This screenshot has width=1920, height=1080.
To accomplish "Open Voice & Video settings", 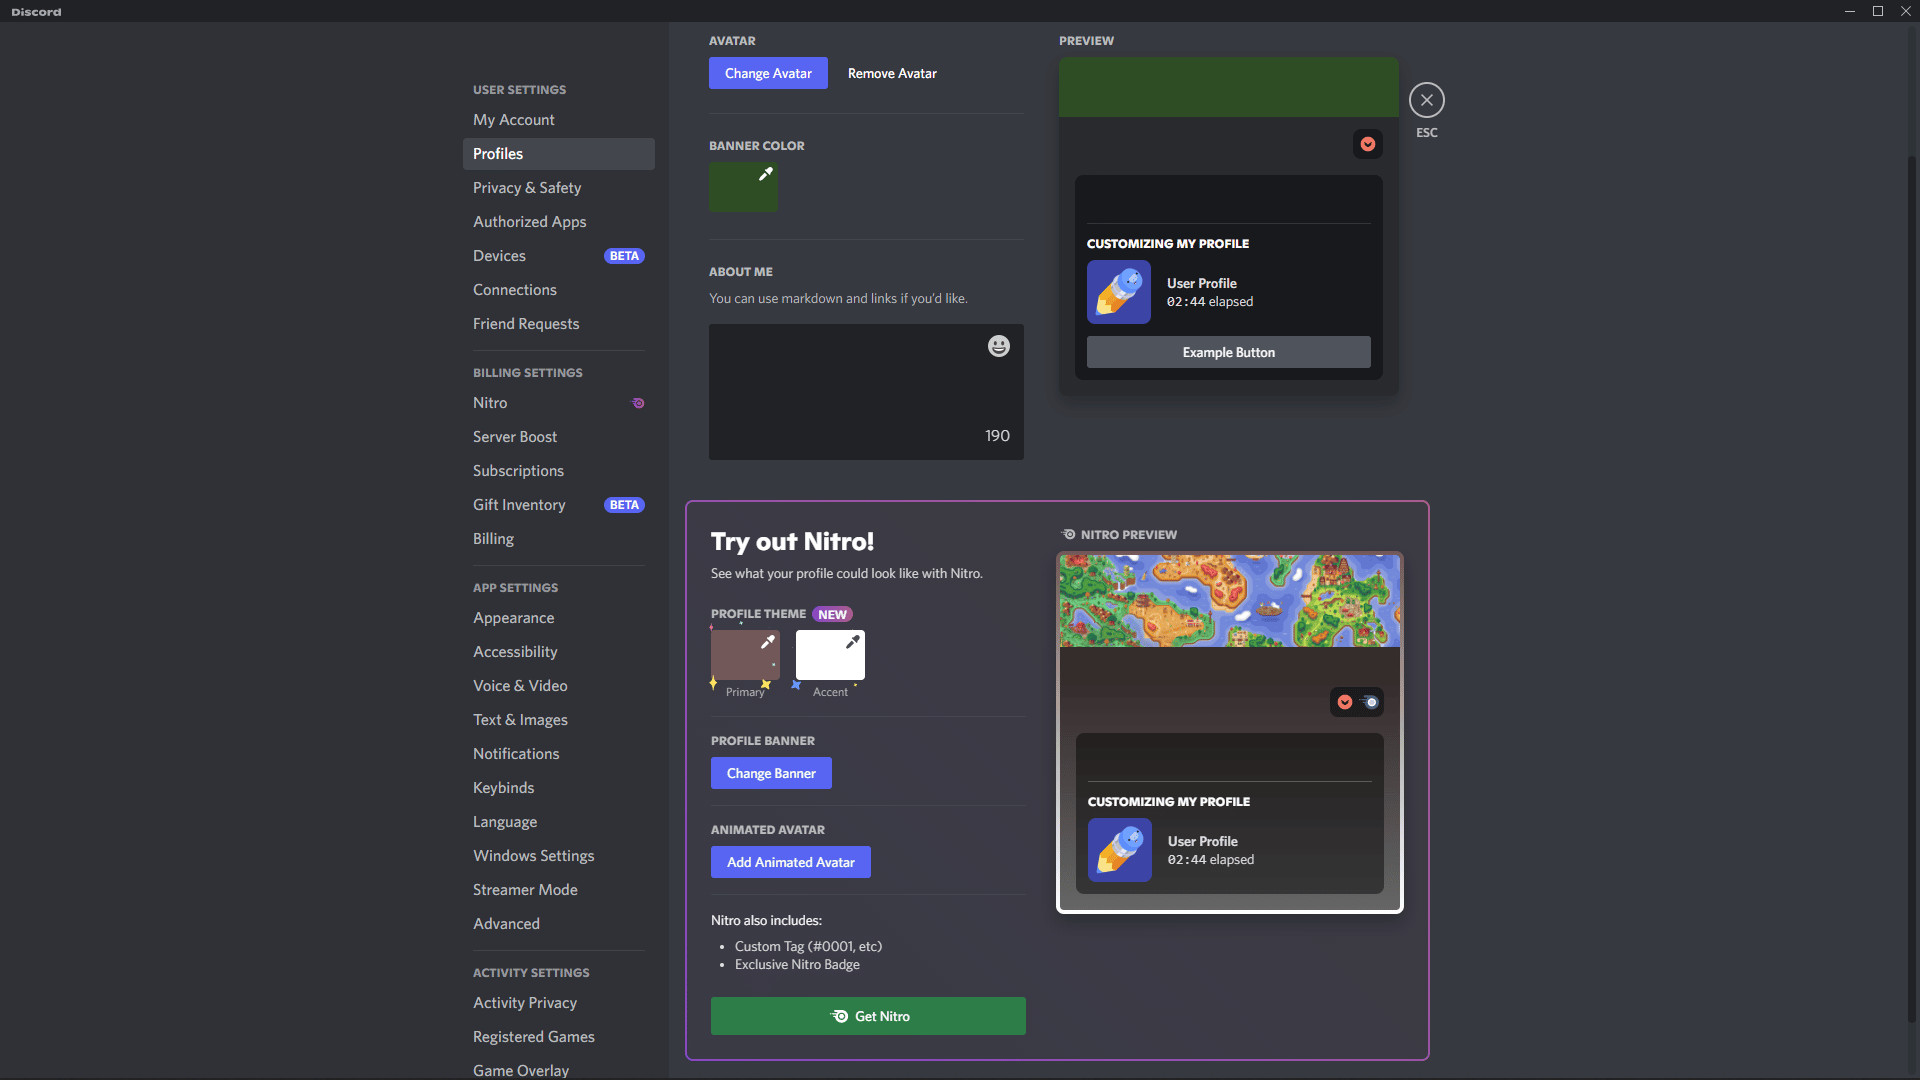I will tap(558, 686).
